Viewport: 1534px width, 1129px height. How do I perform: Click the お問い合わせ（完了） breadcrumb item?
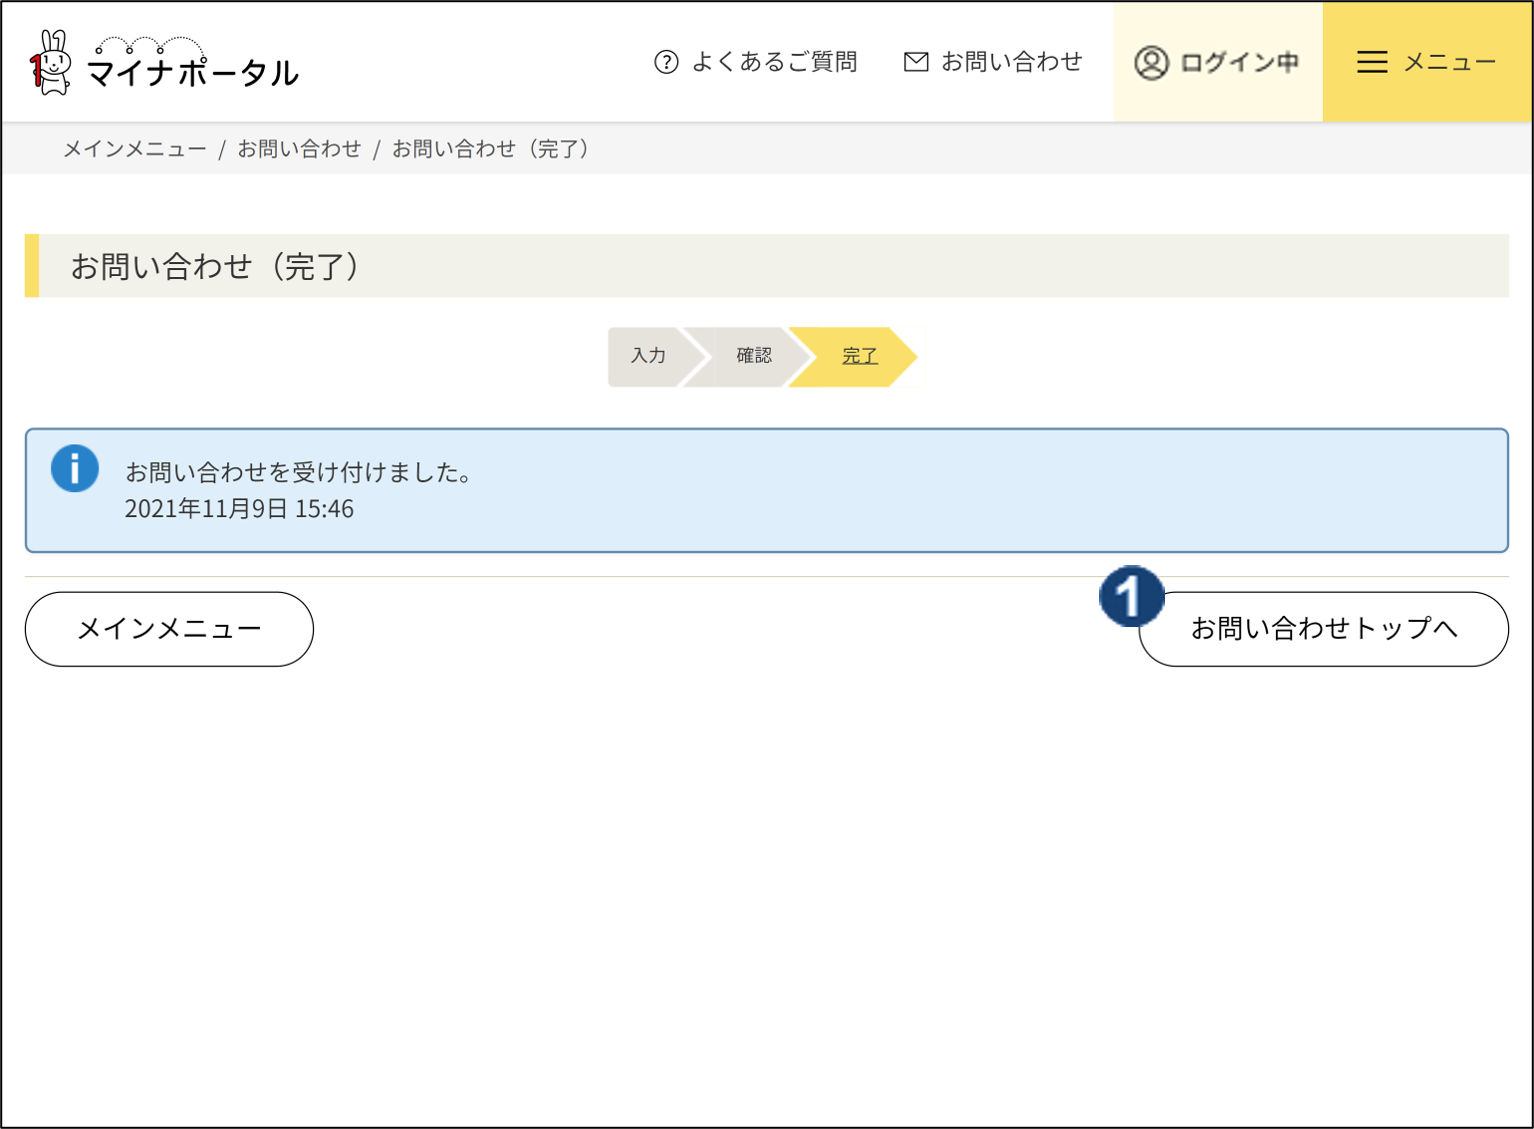(x=490, y=149)
